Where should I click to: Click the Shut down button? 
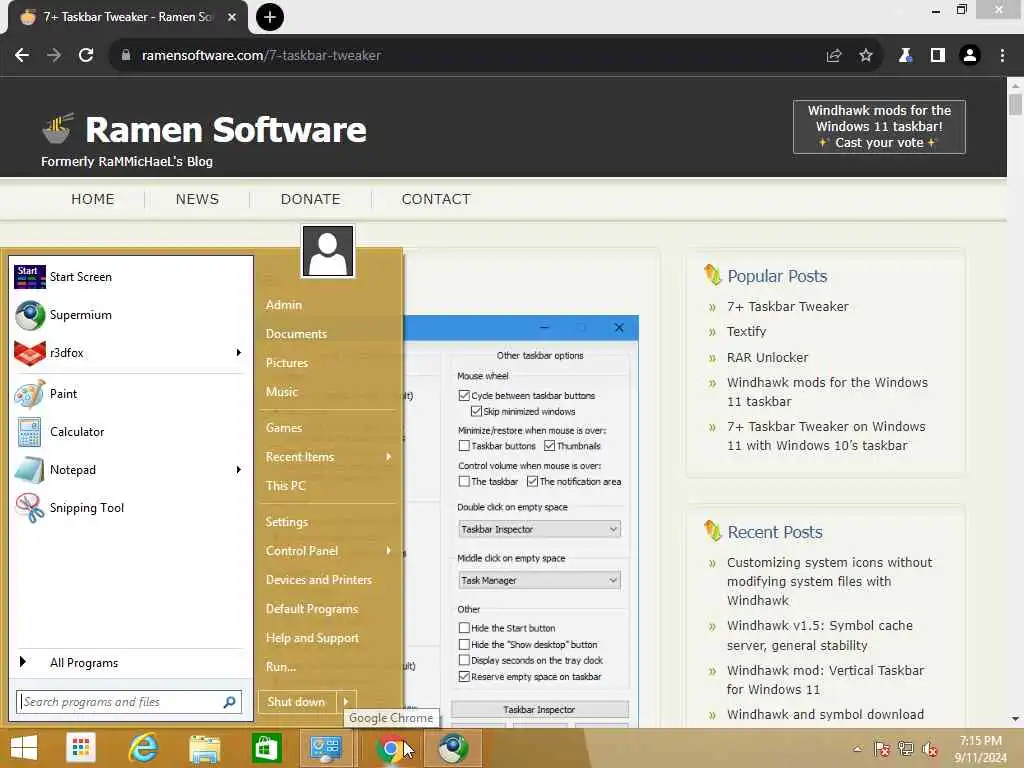pyautogui.click(x=297, y=702)
